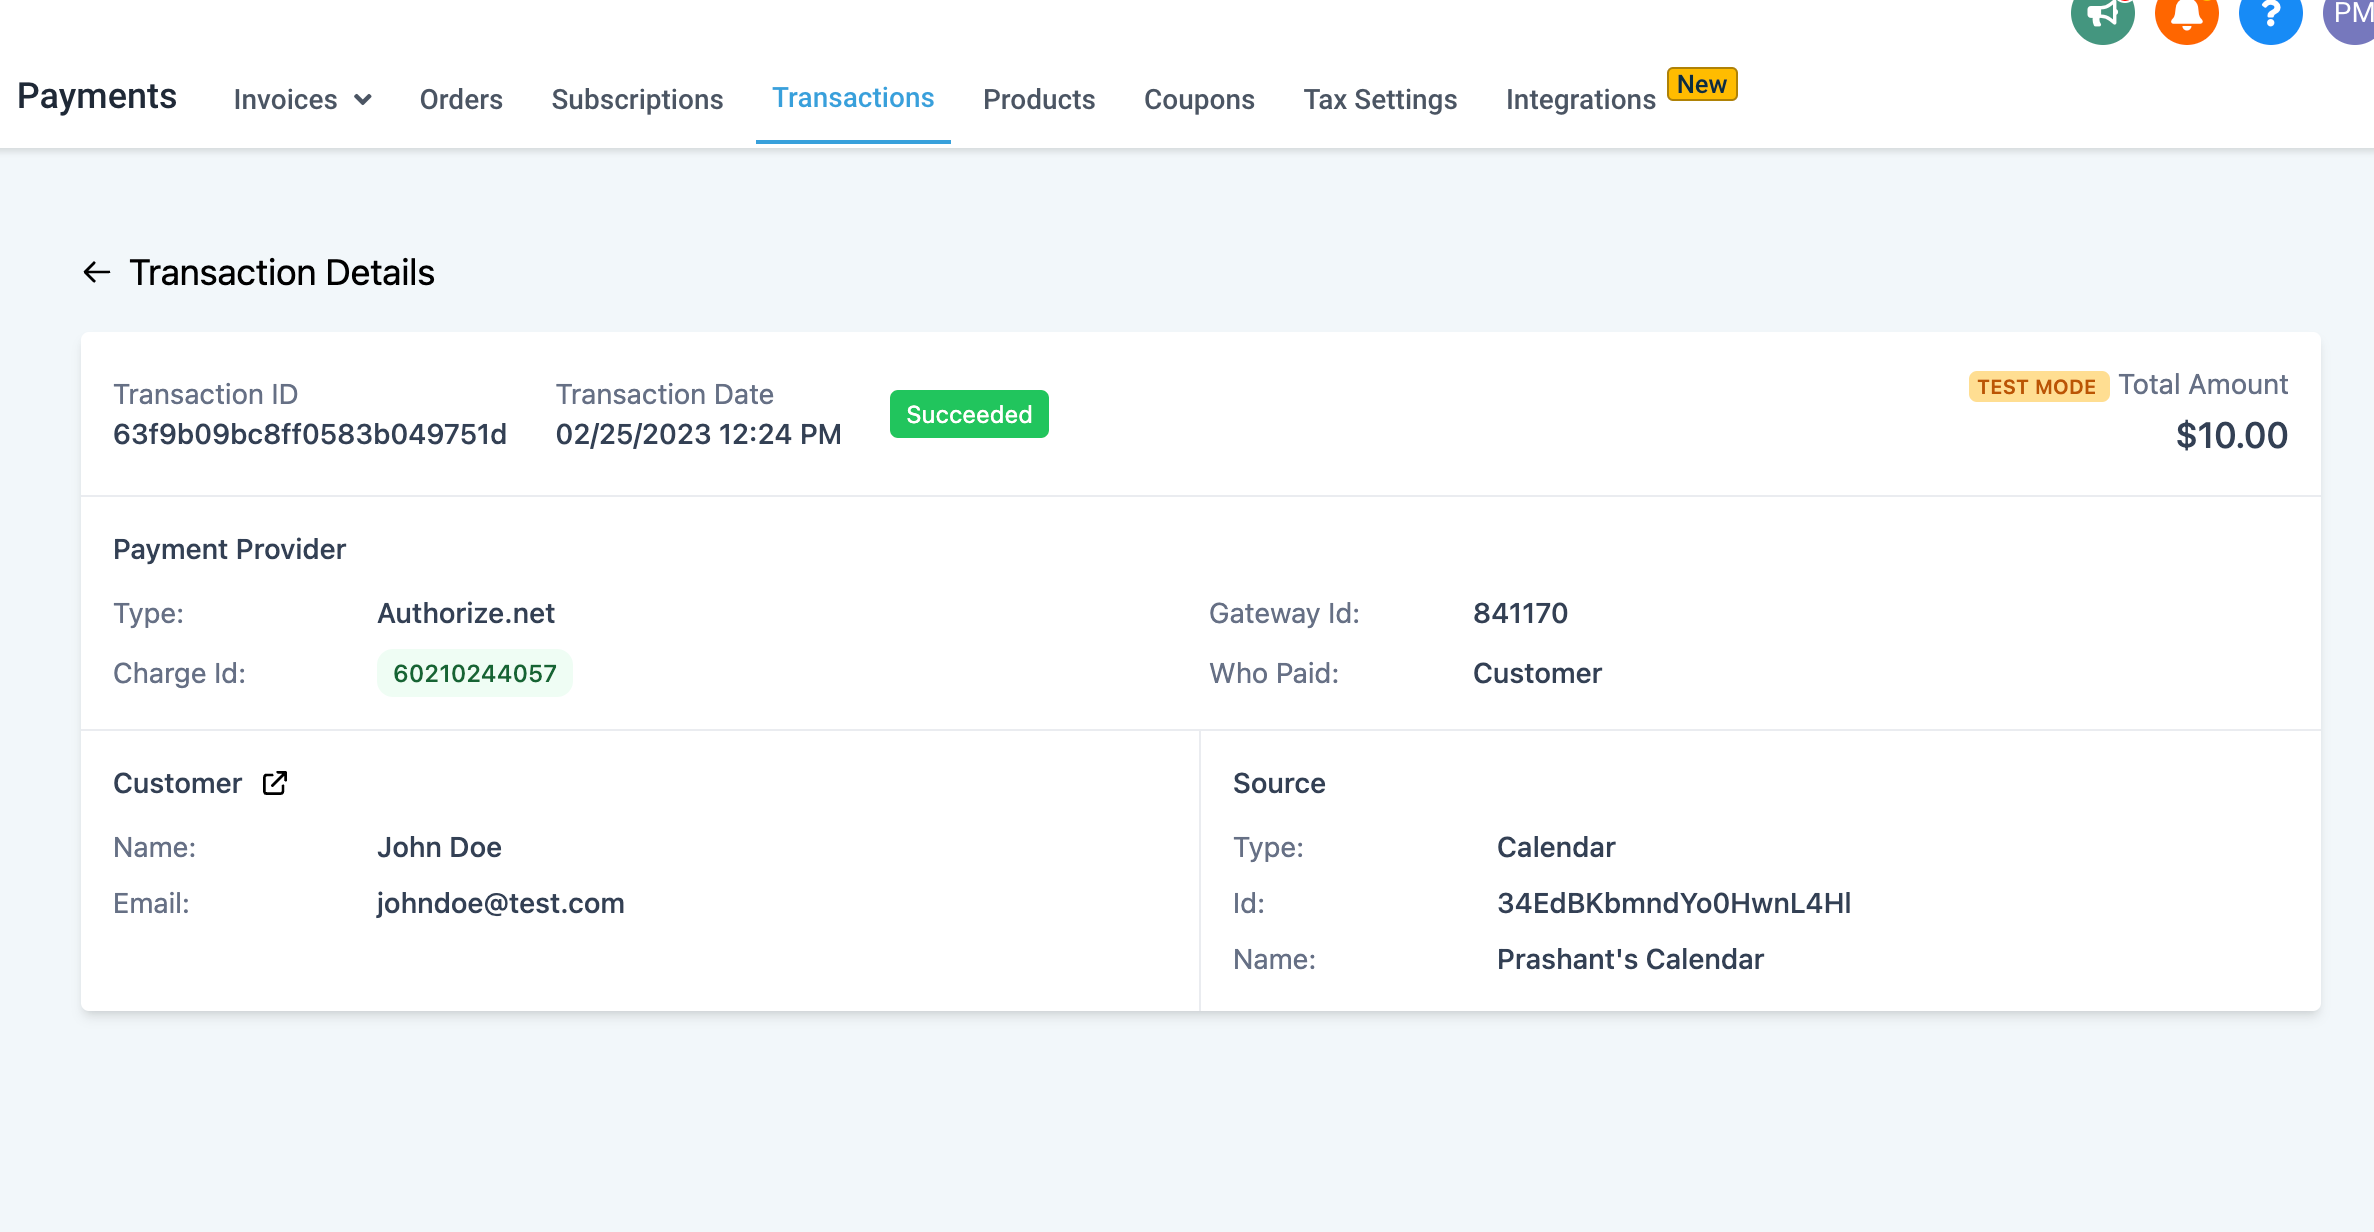The image size is (2374, 1232).
Task: Go to the Products tab
Action: coord(1039,100)
